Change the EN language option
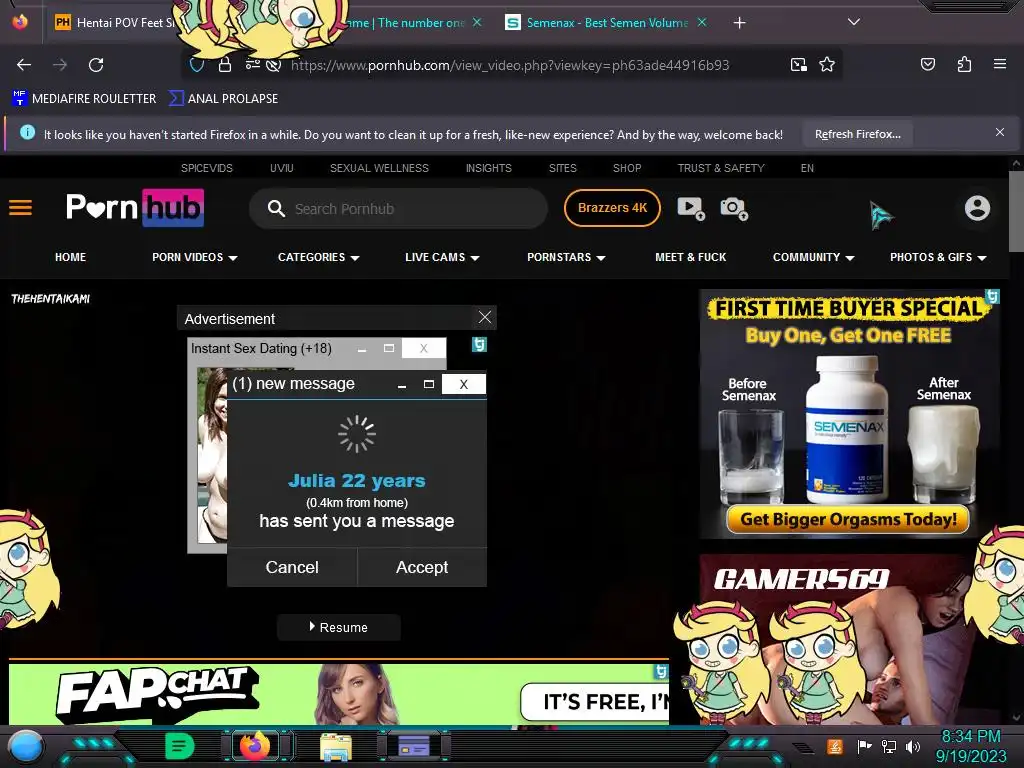1024x768 pixels. click(807, 168)
